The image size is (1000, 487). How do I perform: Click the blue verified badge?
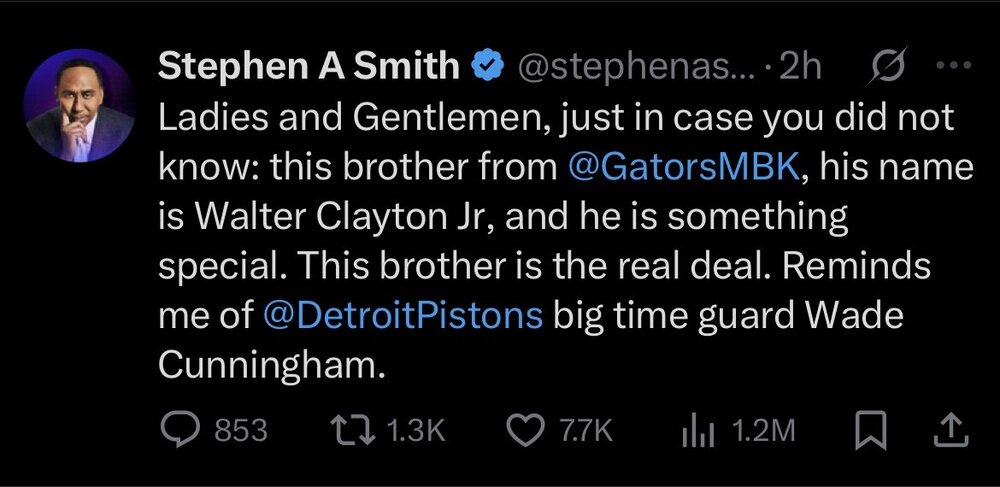click(x=487, y=67)
